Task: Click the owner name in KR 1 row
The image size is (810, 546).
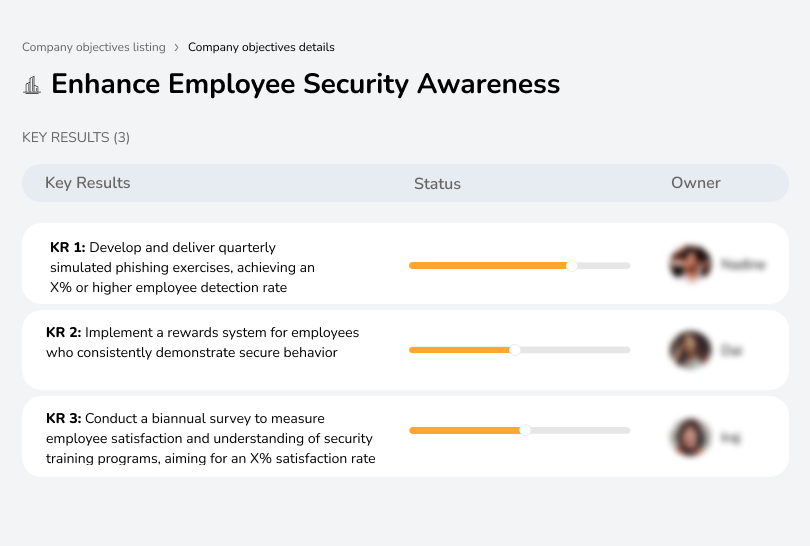Action: click(x=743, y=265)
